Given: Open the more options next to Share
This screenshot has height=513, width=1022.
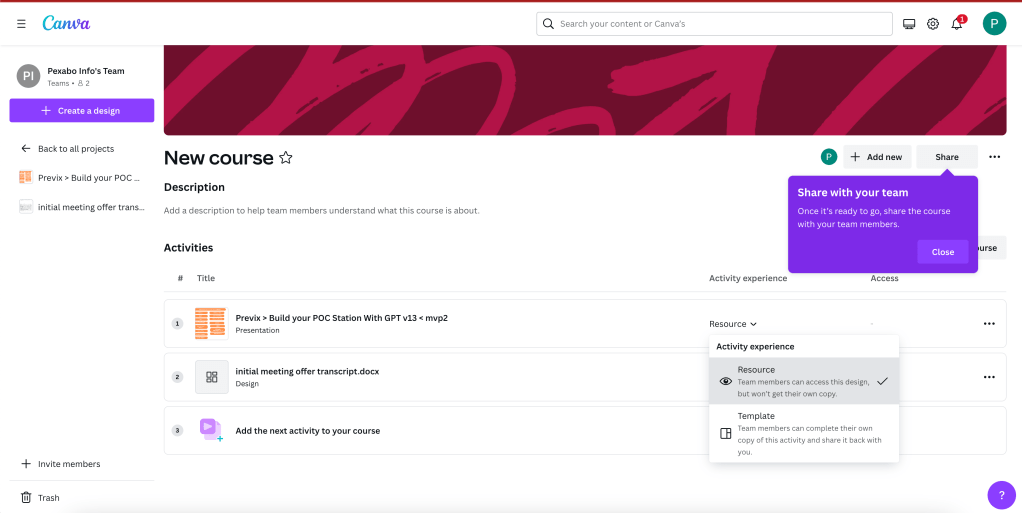Looking at the screenshot, I should coord(994,157).
